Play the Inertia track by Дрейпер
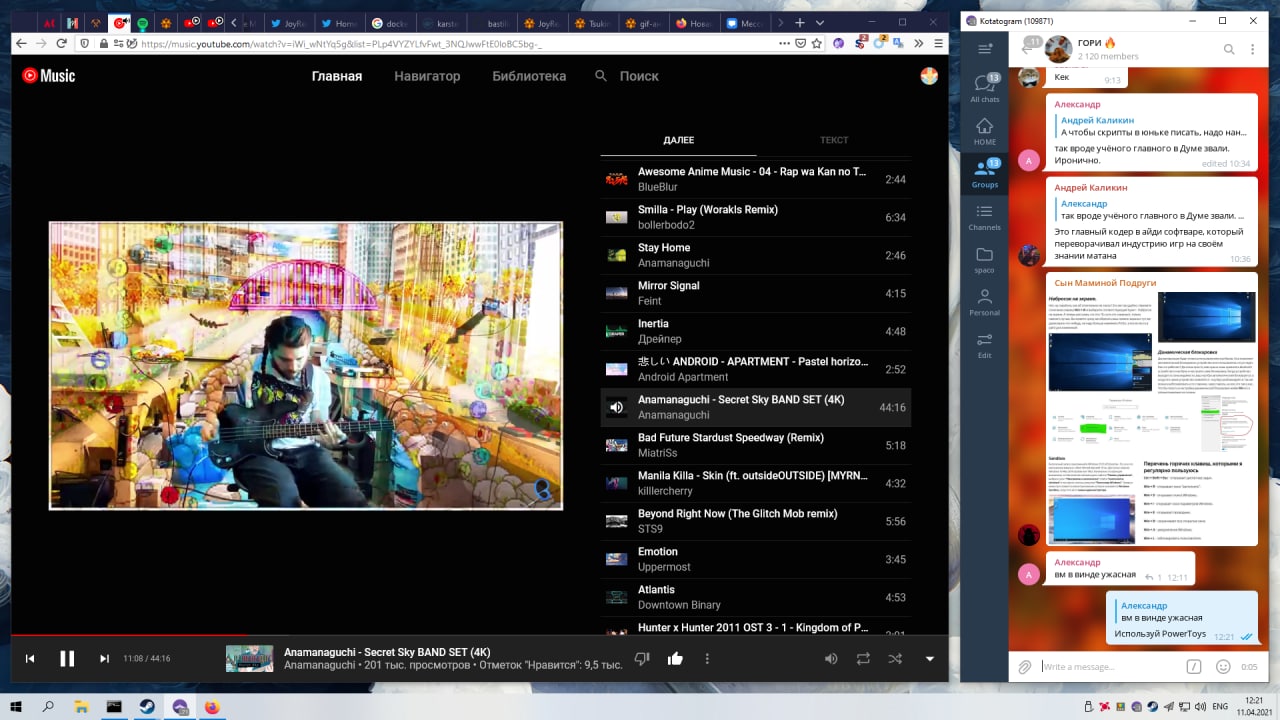 pyautogui.click(x=756, y=331)
